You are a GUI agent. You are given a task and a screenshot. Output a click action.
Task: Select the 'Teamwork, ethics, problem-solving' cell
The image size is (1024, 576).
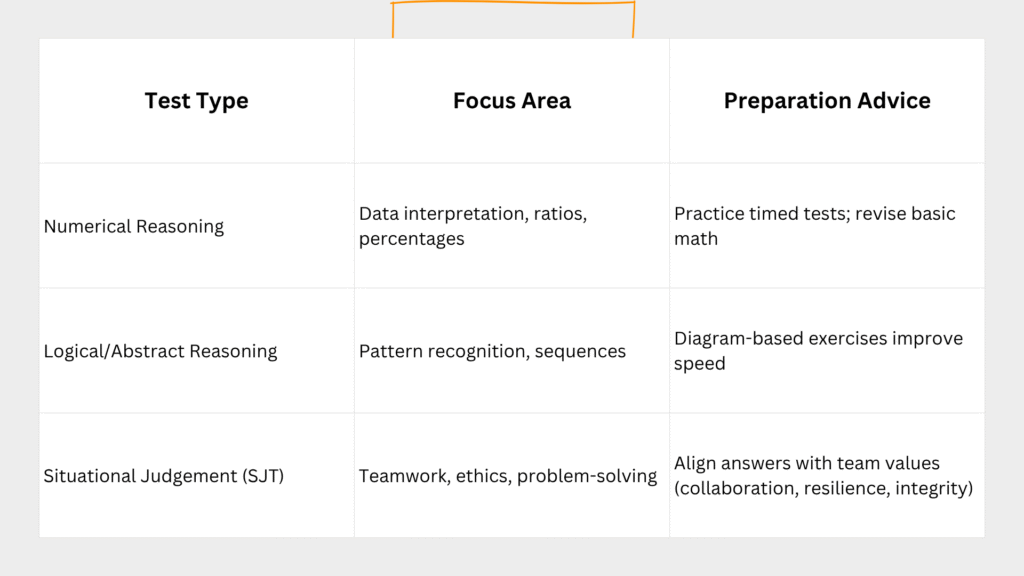pos(508,476)
